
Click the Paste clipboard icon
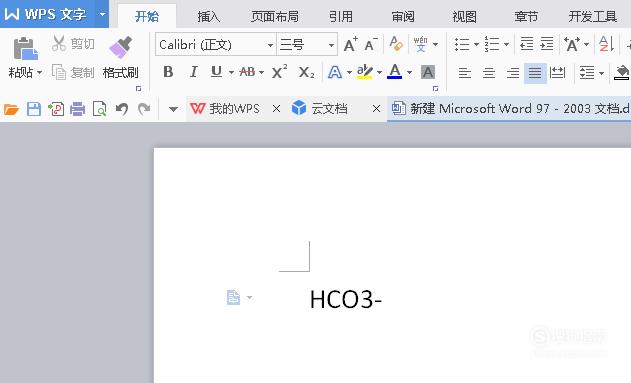25,49
